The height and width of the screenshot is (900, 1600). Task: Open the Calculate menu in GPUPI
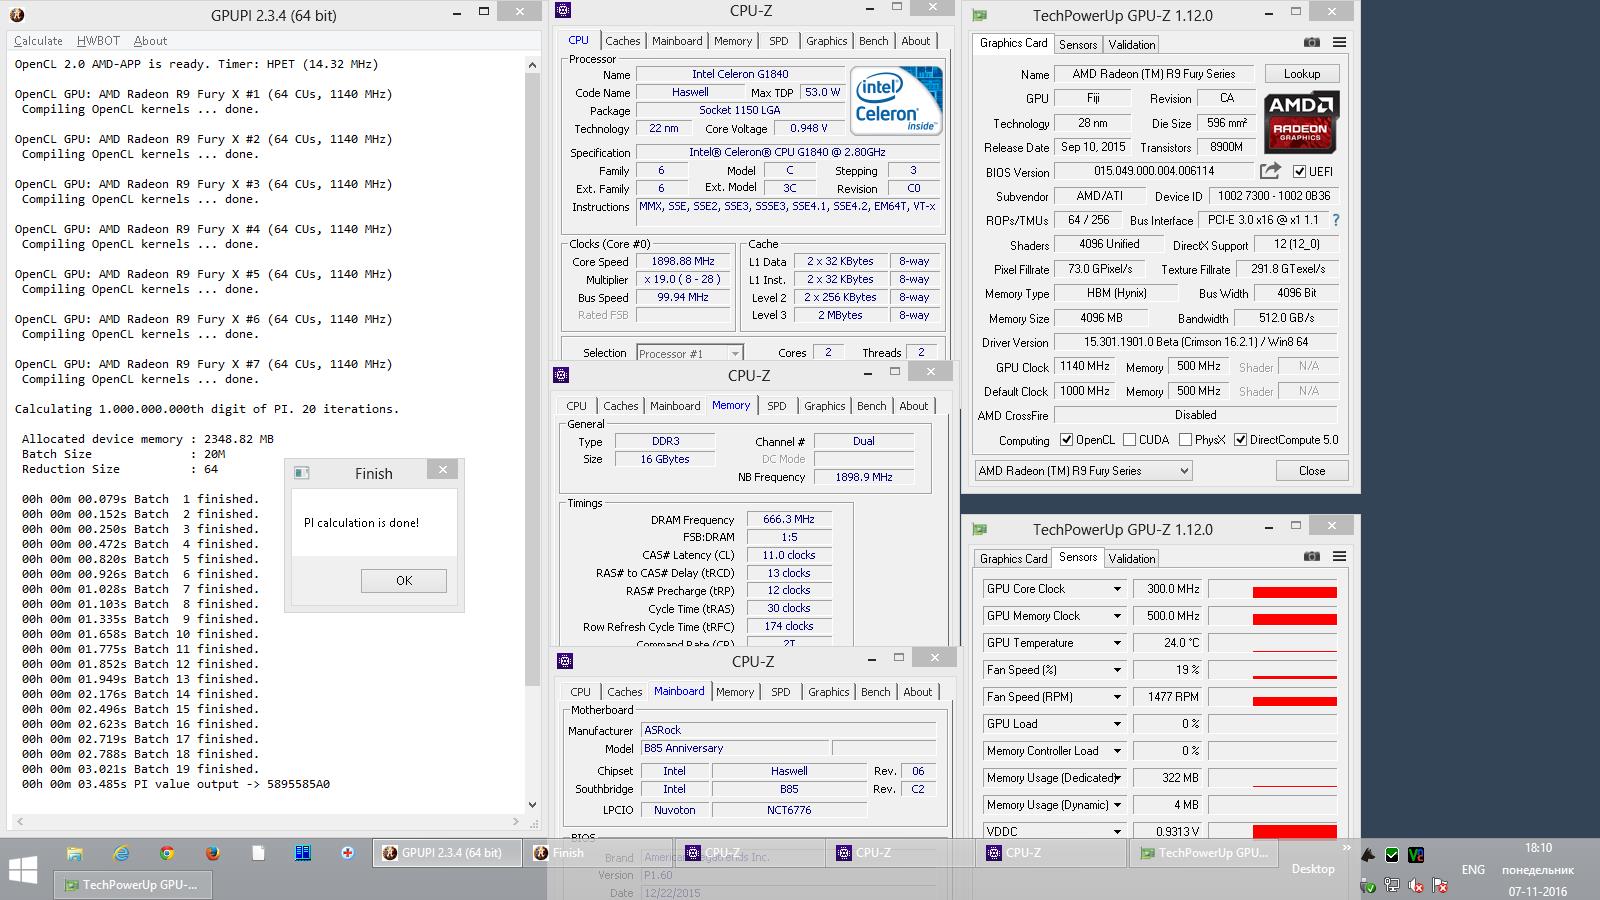coord(38,41)
